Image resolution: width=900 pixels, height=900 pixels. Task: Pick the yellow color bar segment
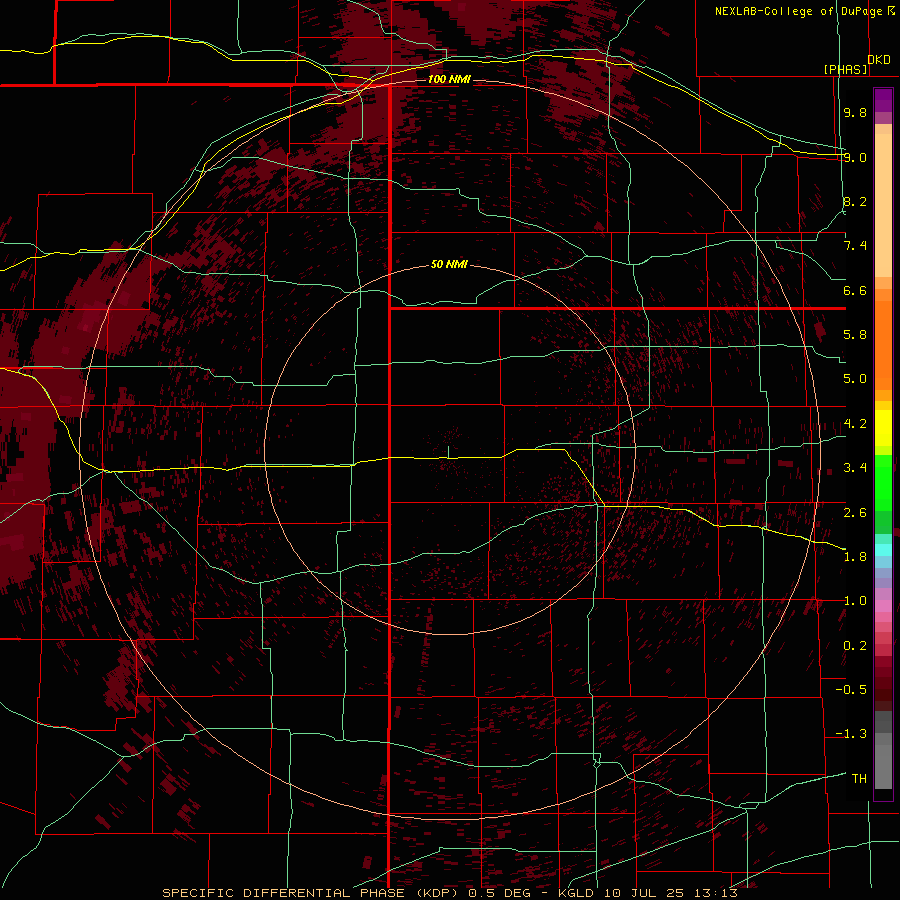[x=883, y=428]
